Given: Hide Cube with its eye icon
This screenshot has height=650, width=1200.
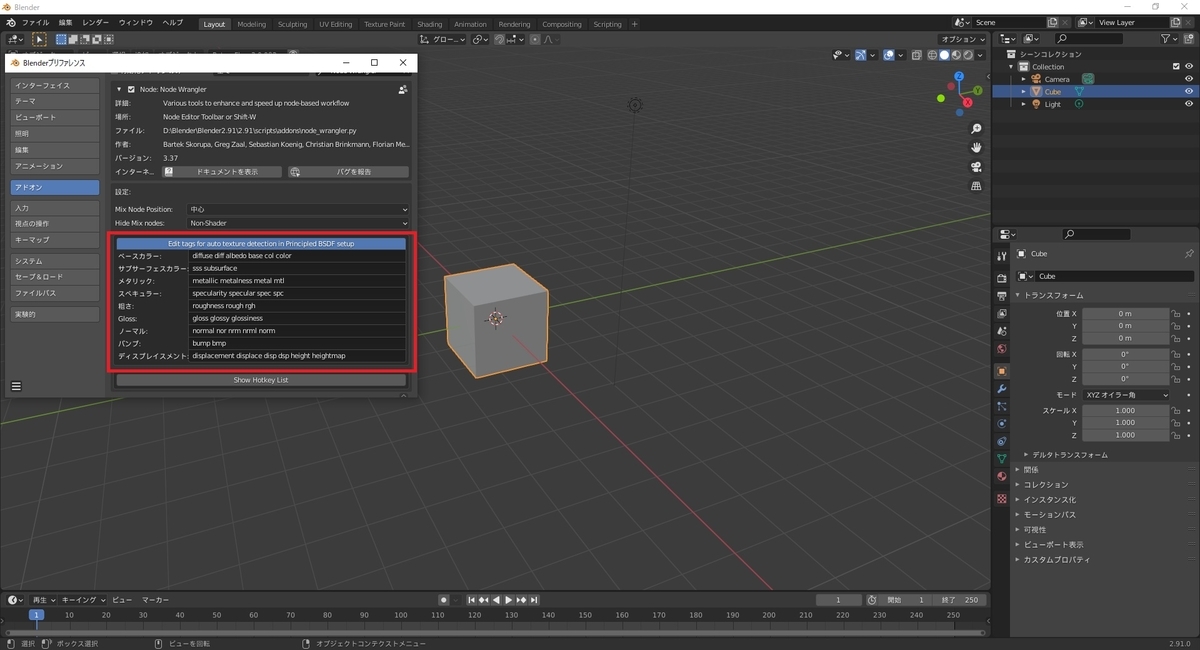Looking at the screenshot, I should coord(1189,91).
